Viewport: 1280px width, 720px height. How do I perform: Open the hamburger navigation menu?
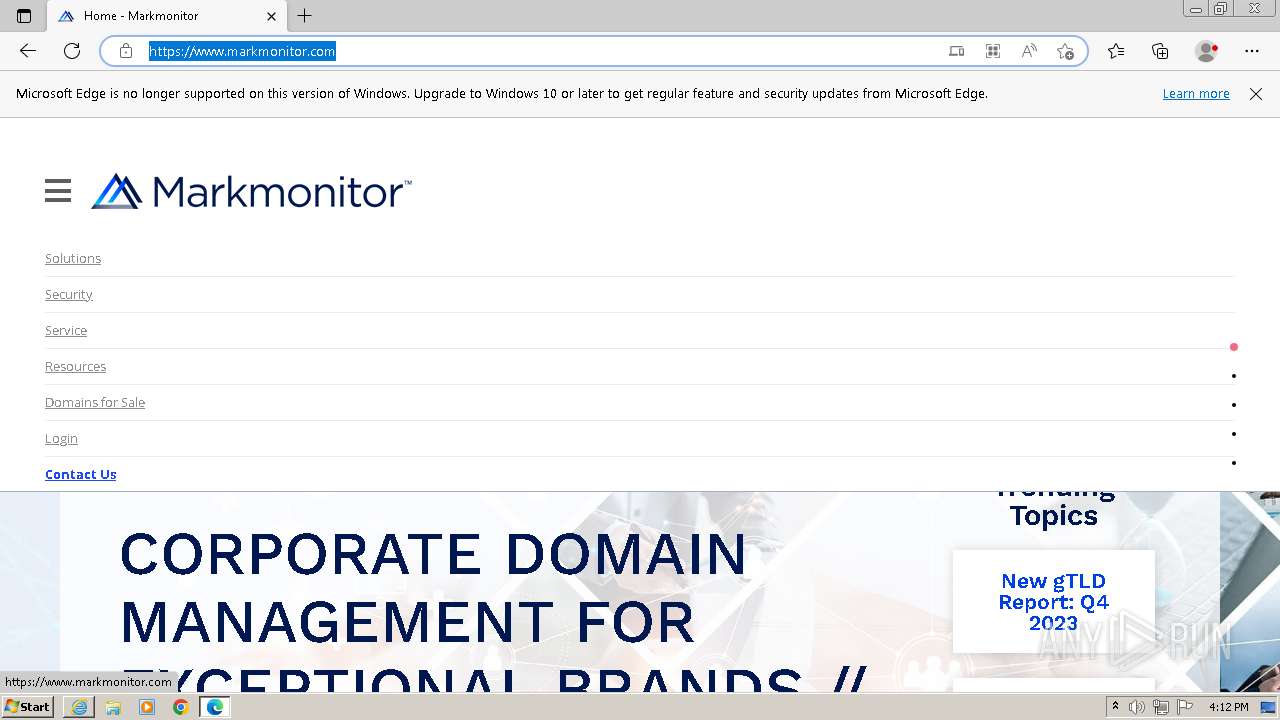[x=58, y=191]
